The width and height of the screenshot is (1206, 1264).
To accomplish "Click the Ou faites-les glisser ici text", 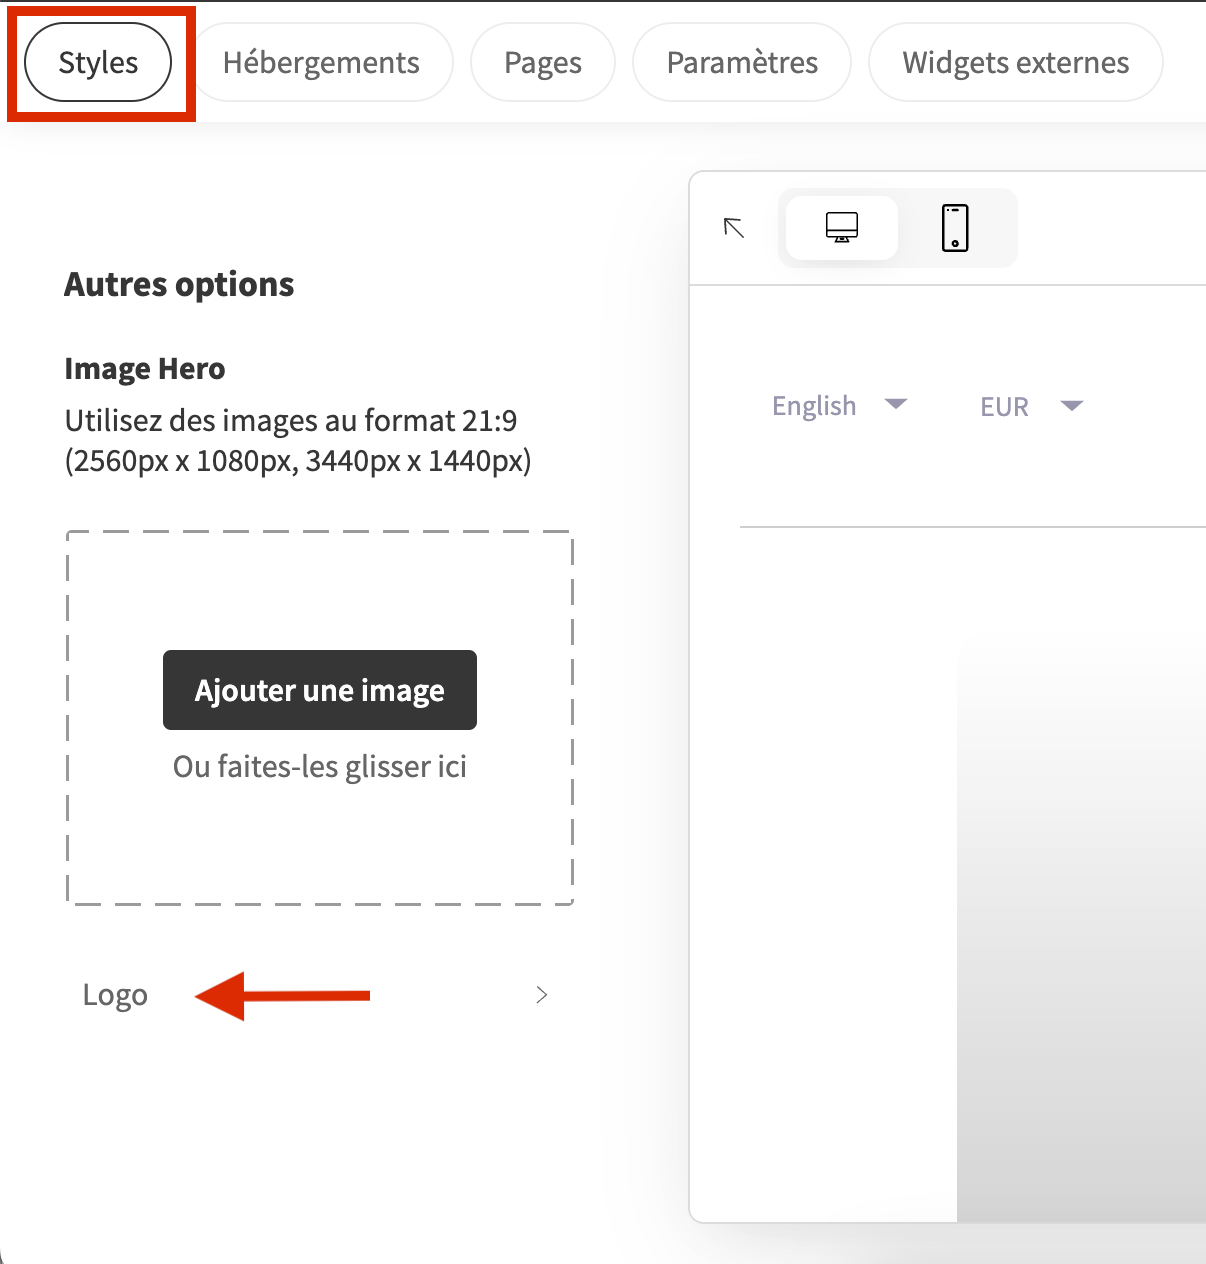I will [x=320, y=766].
